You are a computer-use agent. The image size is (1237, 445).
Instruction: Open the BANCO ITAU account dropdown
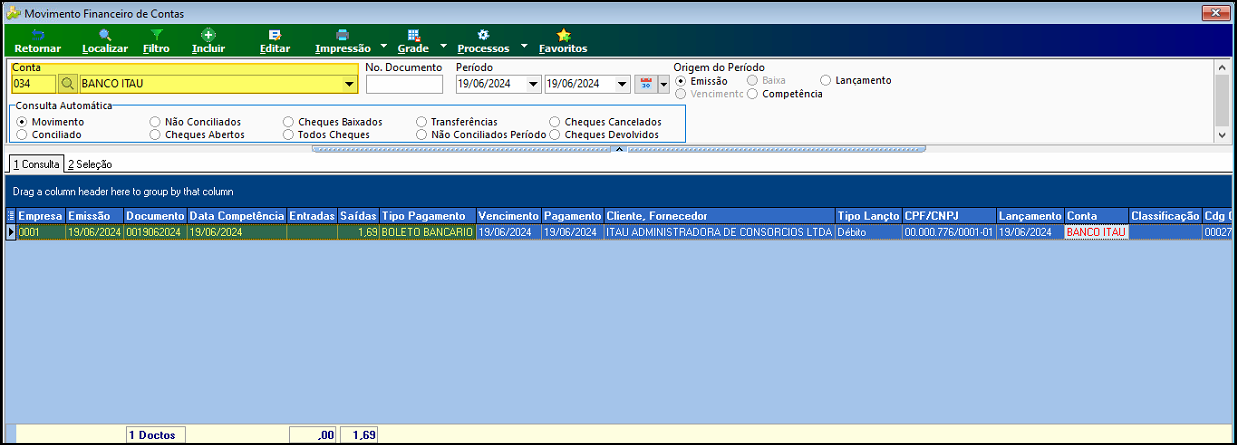pos(349,84)
